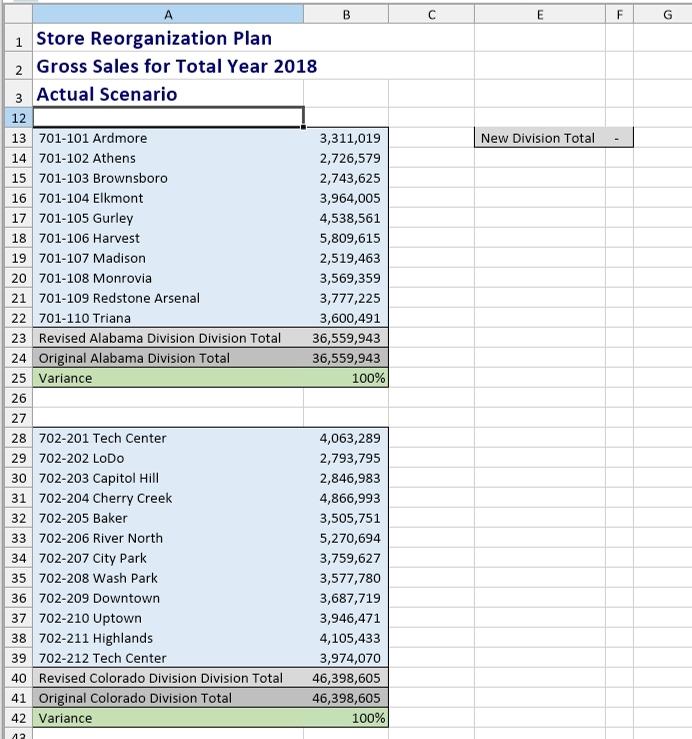Click '701-102 Athens' cell
692x739 pixels.
pos(168,158)
